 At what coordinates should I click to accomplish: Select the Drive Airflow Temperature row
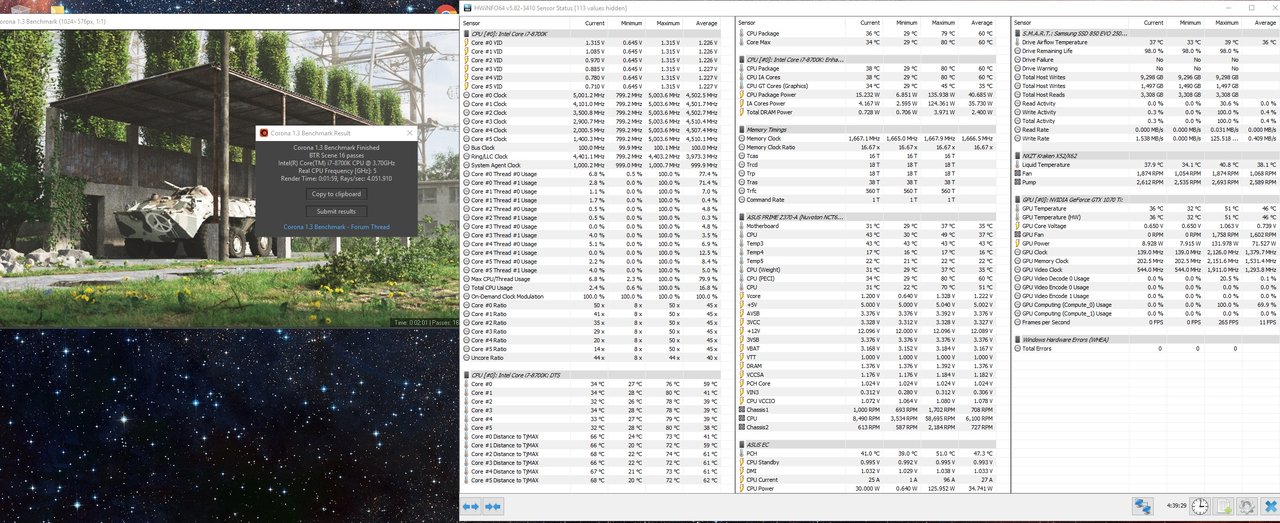(1145, 42)
